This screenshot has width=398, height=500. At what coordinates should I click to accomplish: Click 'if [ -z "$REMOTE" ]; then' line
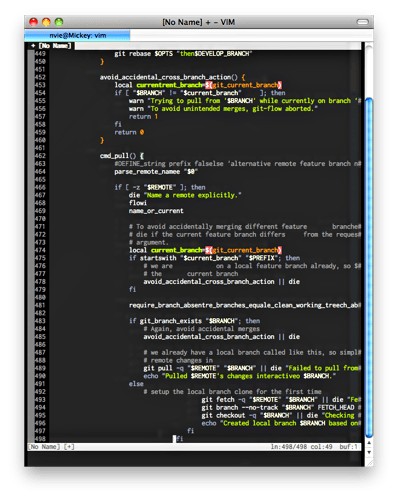[160, 187]
